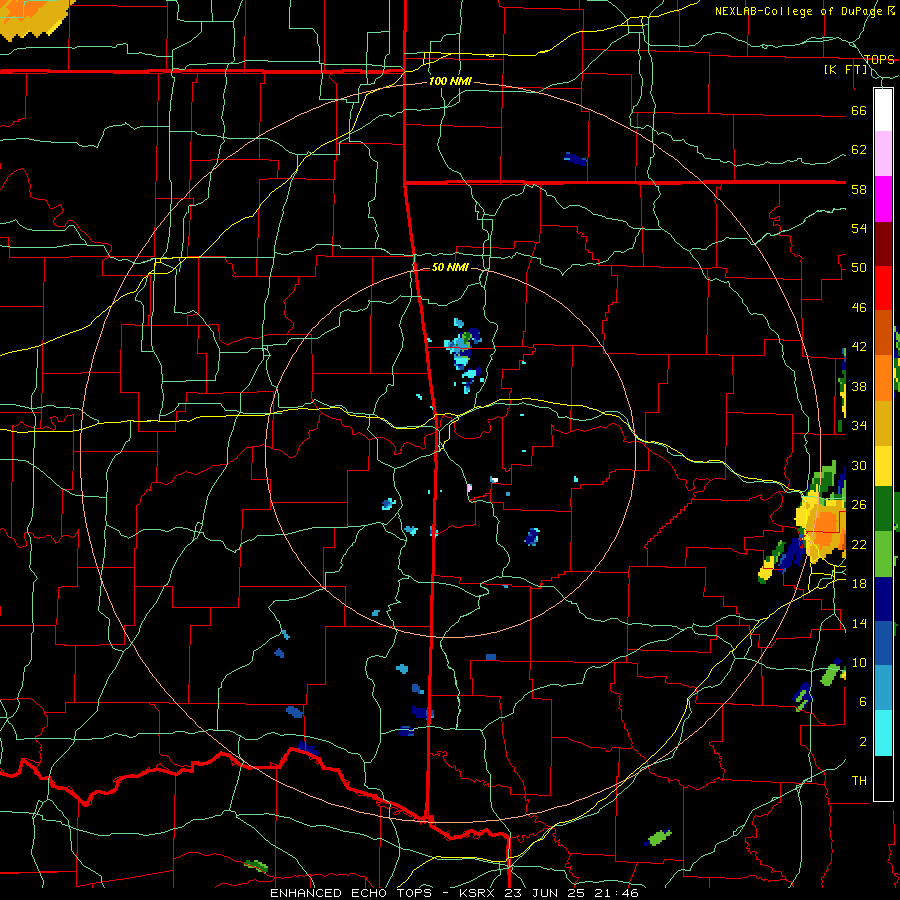This screenshot has width=900, height=900.
Task: Click the '14' legend value
Action: tap(859, 623)
